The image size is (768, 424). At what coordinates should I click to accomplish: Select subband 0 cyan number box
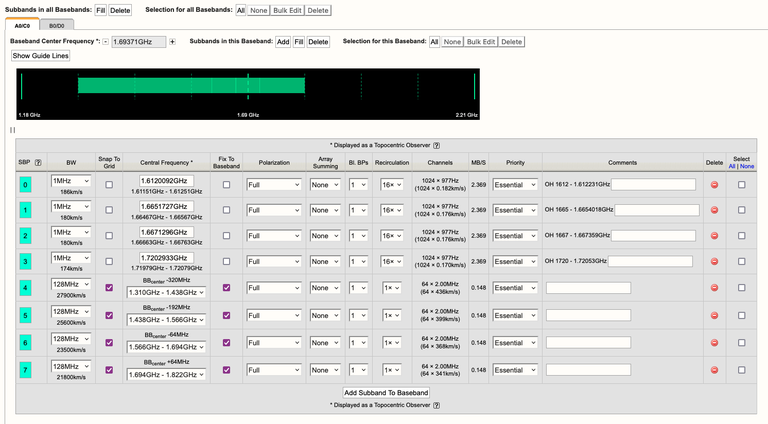point(25,185)
